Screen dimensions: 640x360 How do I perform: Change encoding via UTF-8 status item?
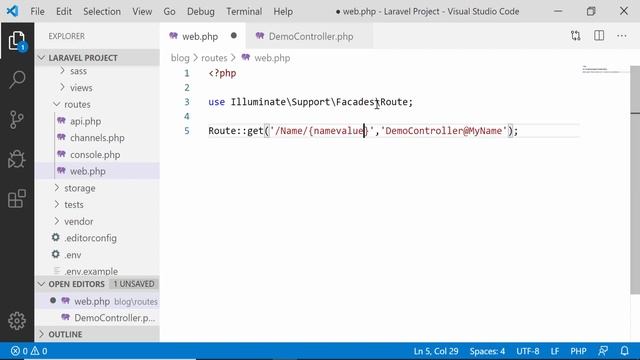pos(527,351)
